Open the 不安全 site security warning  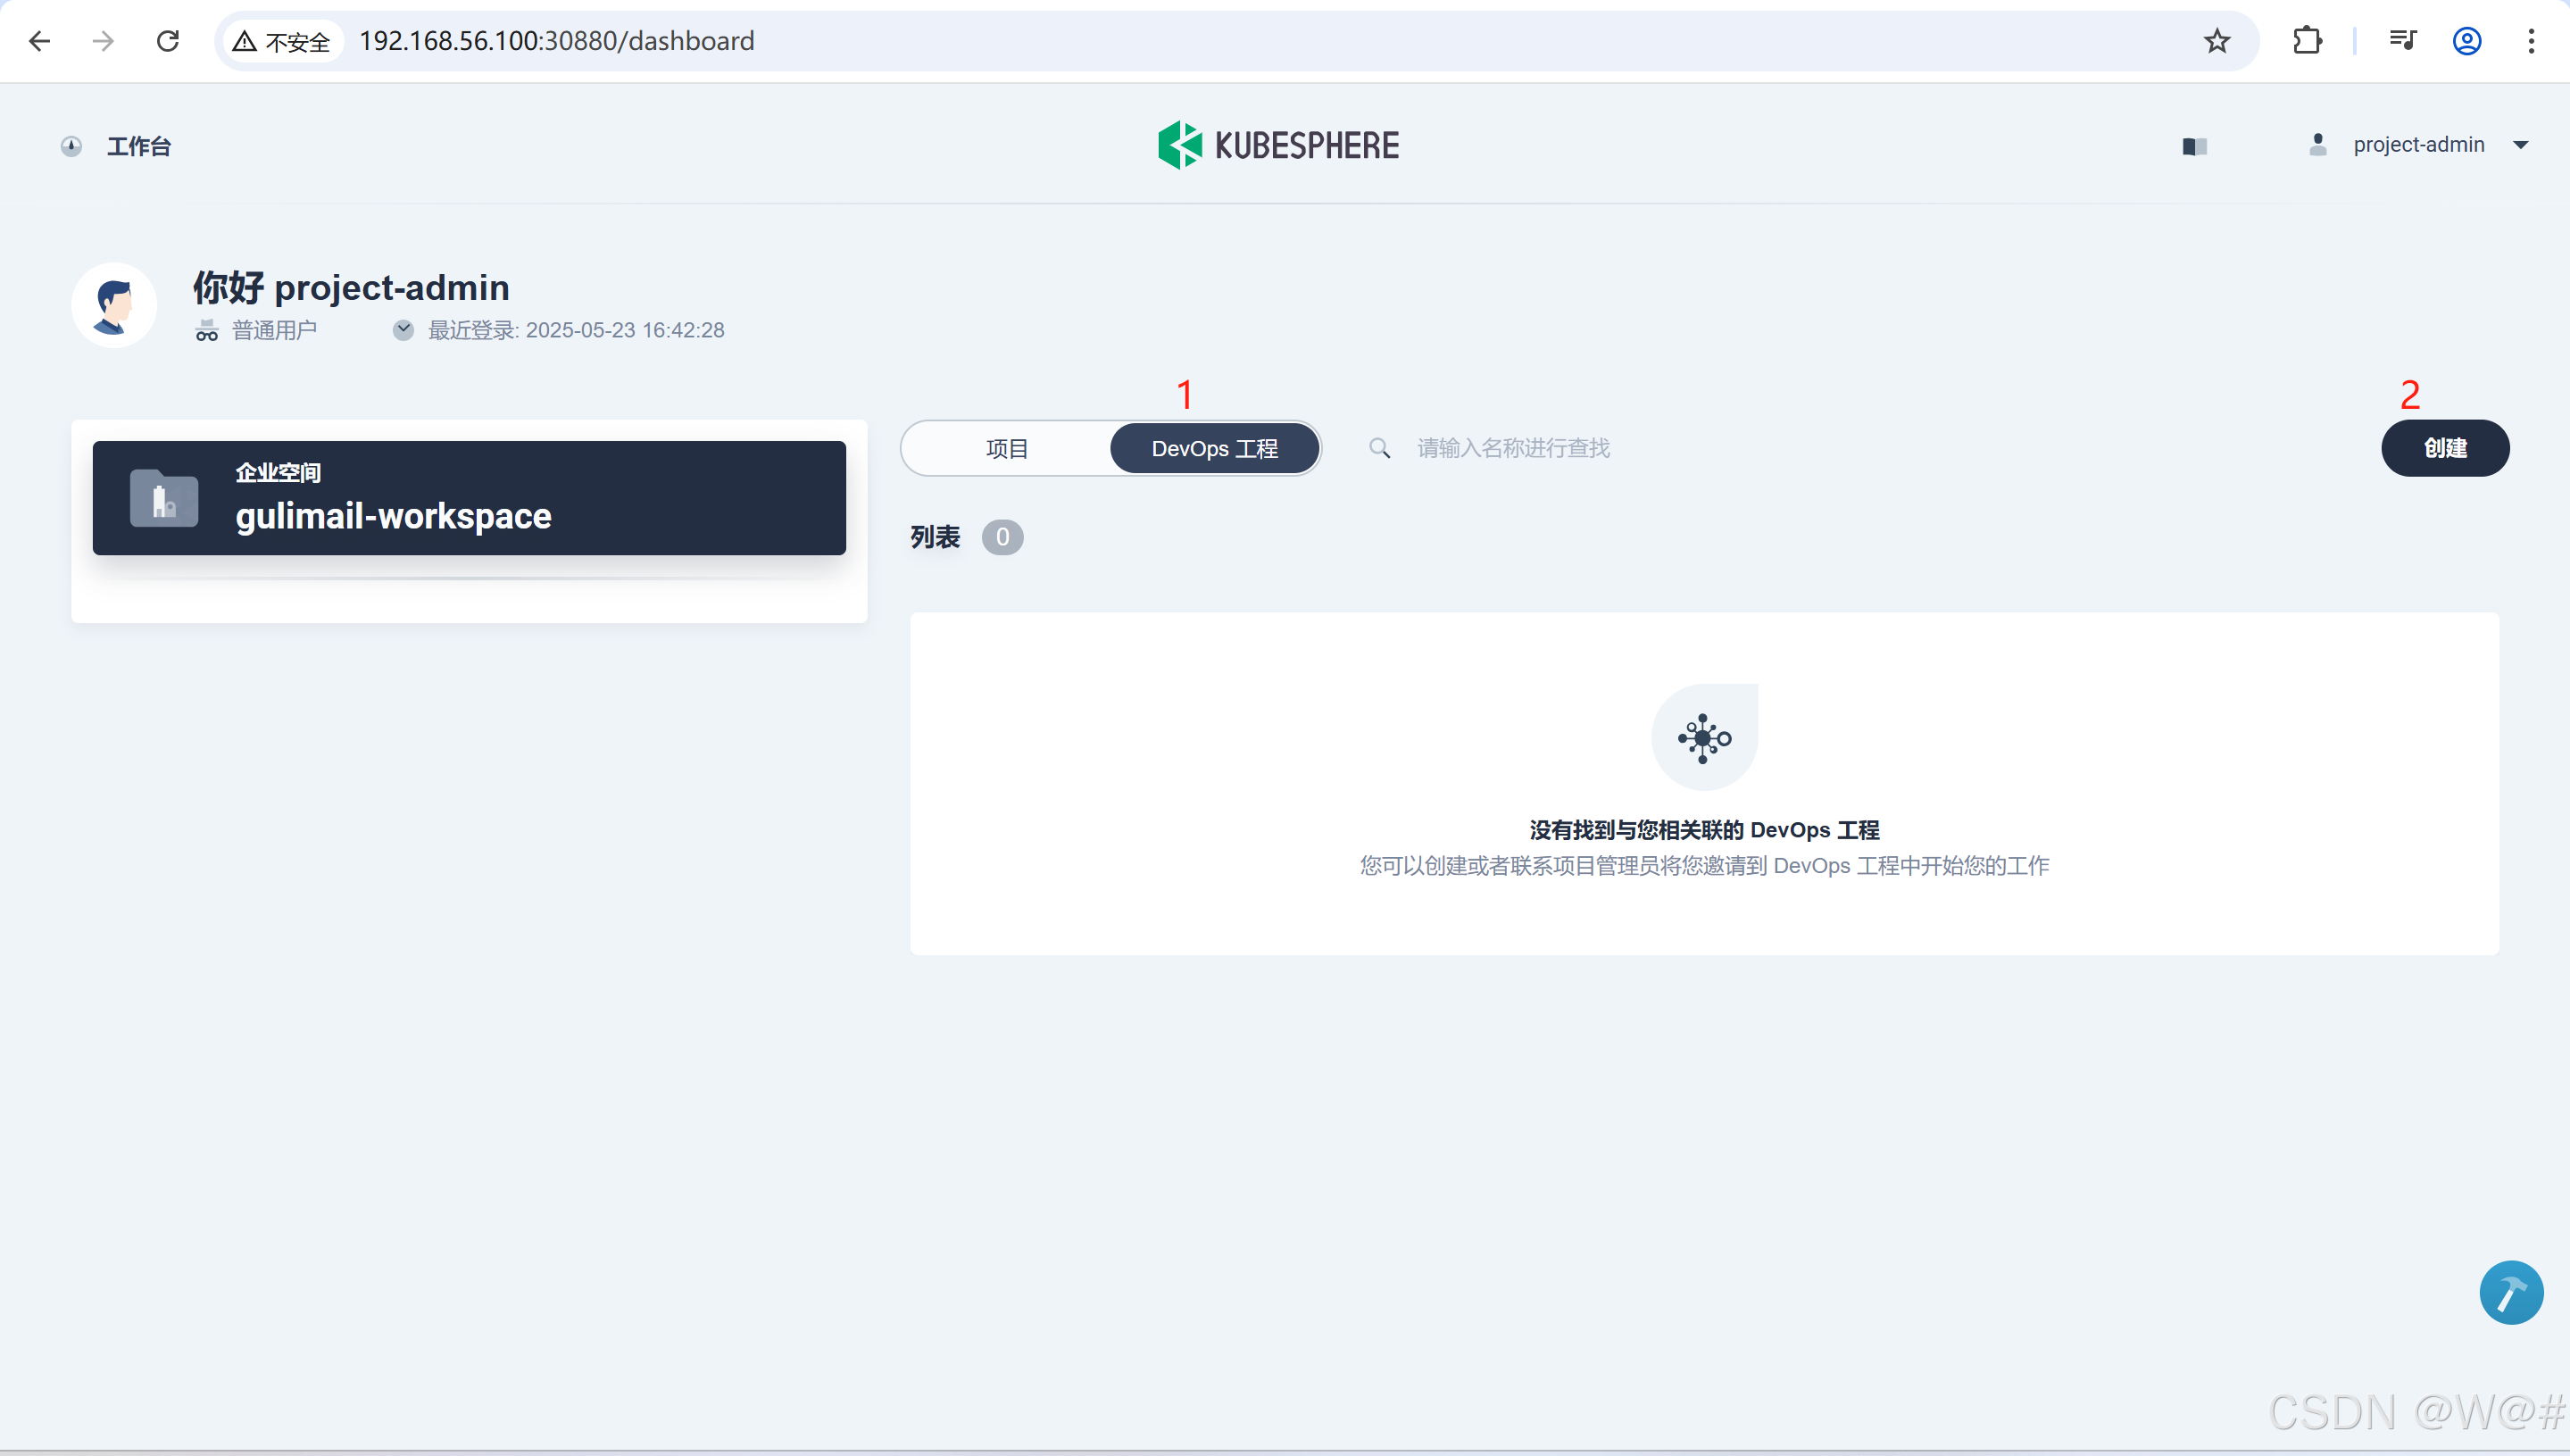pos(282,41)
